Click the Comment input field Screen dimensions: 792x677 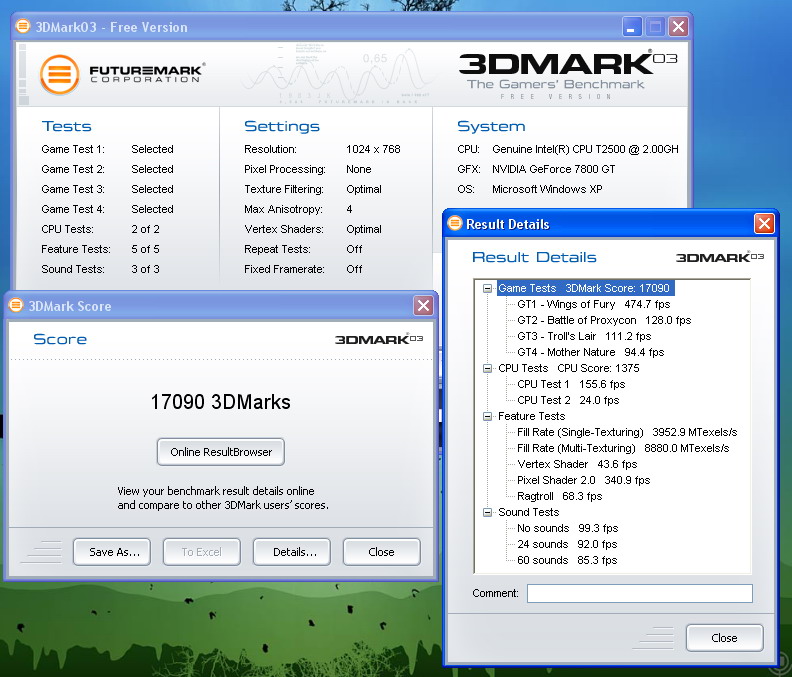[639, 593]
